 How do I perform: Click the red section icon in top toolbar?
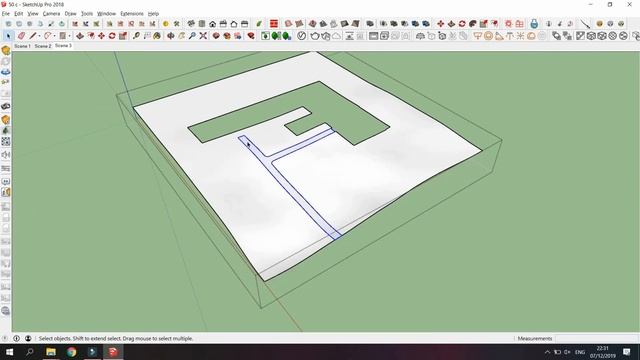click(274, 24)
